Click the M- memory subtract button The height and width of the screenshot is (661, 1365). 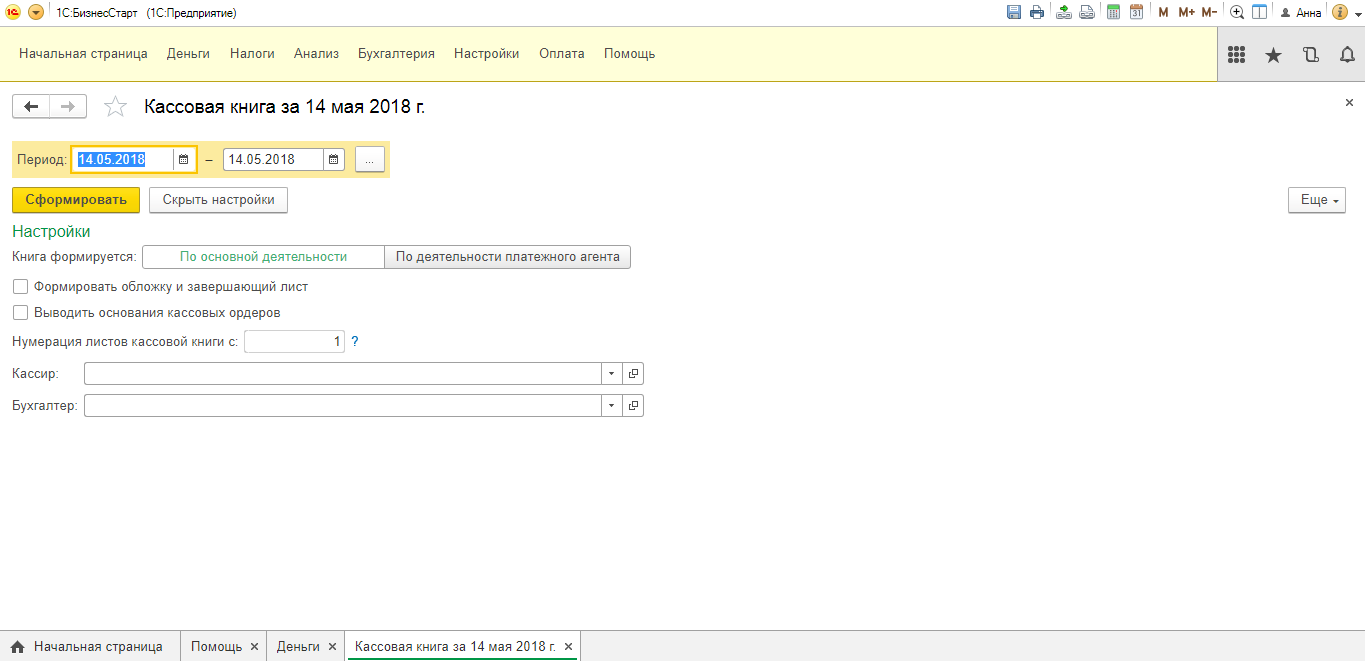(1209, 12)
